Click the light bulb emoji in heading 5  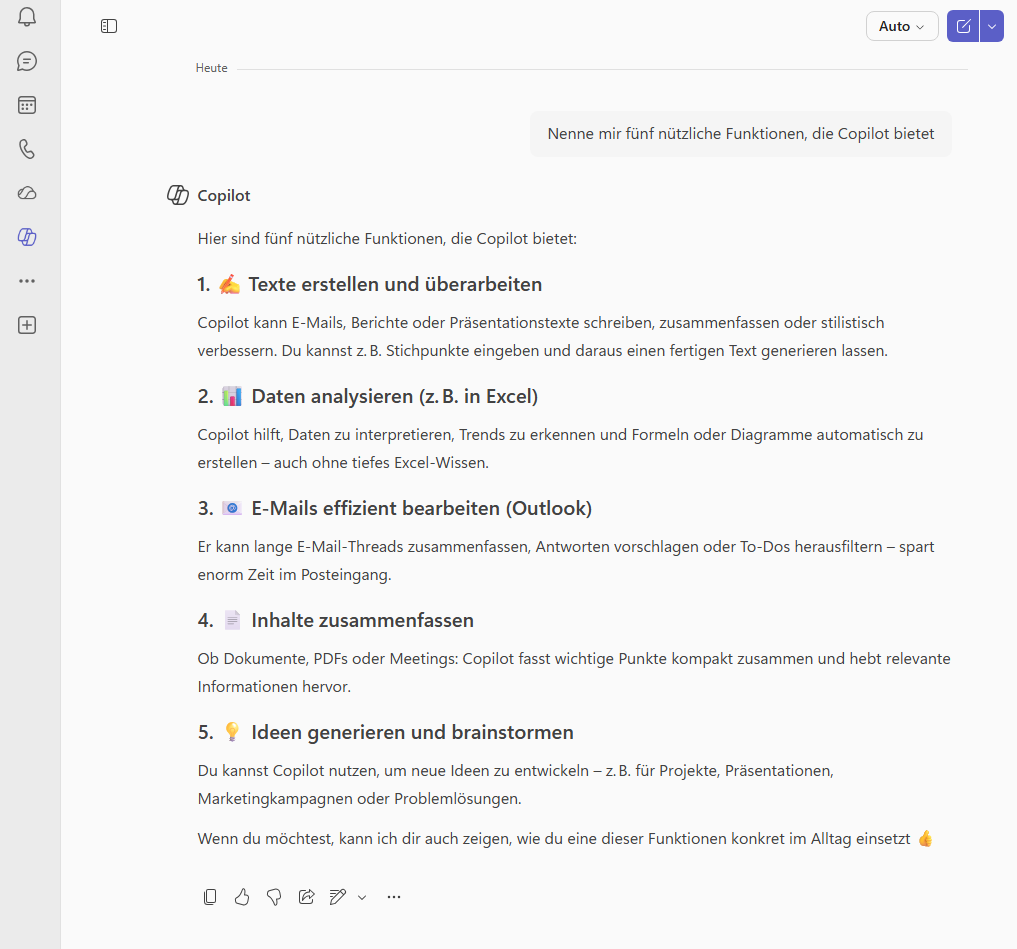[x=232, y=732]
